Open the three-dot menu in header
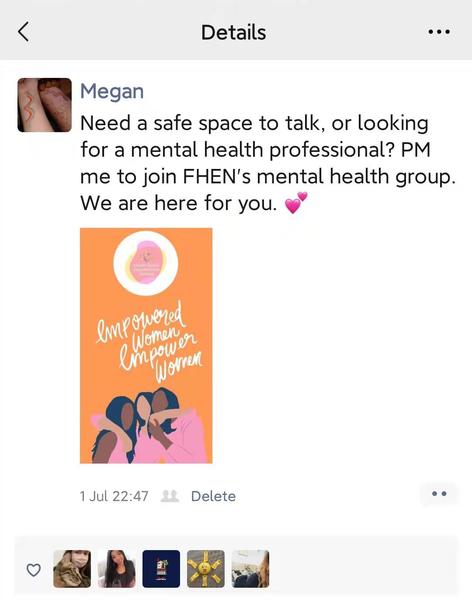Image resolution: width=472 pixels, height=600 pixels. (x=439, y=32)
